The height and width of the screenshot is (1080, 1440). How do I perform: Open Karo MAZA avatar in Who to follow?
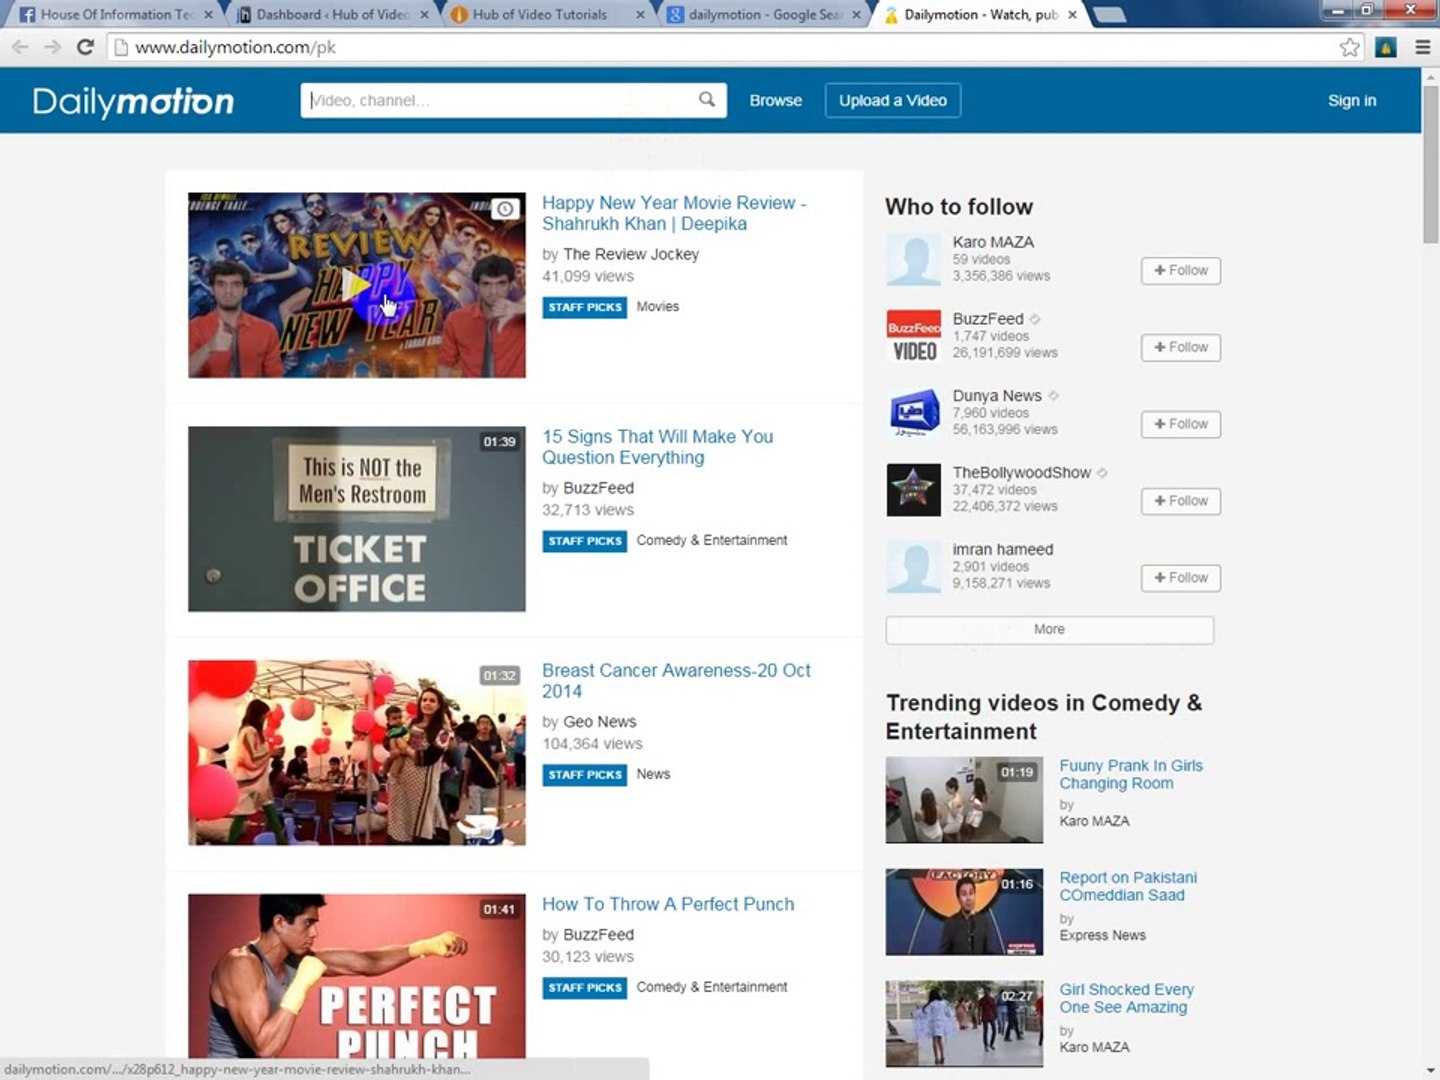pyautogui.click(x=914, y=259)
